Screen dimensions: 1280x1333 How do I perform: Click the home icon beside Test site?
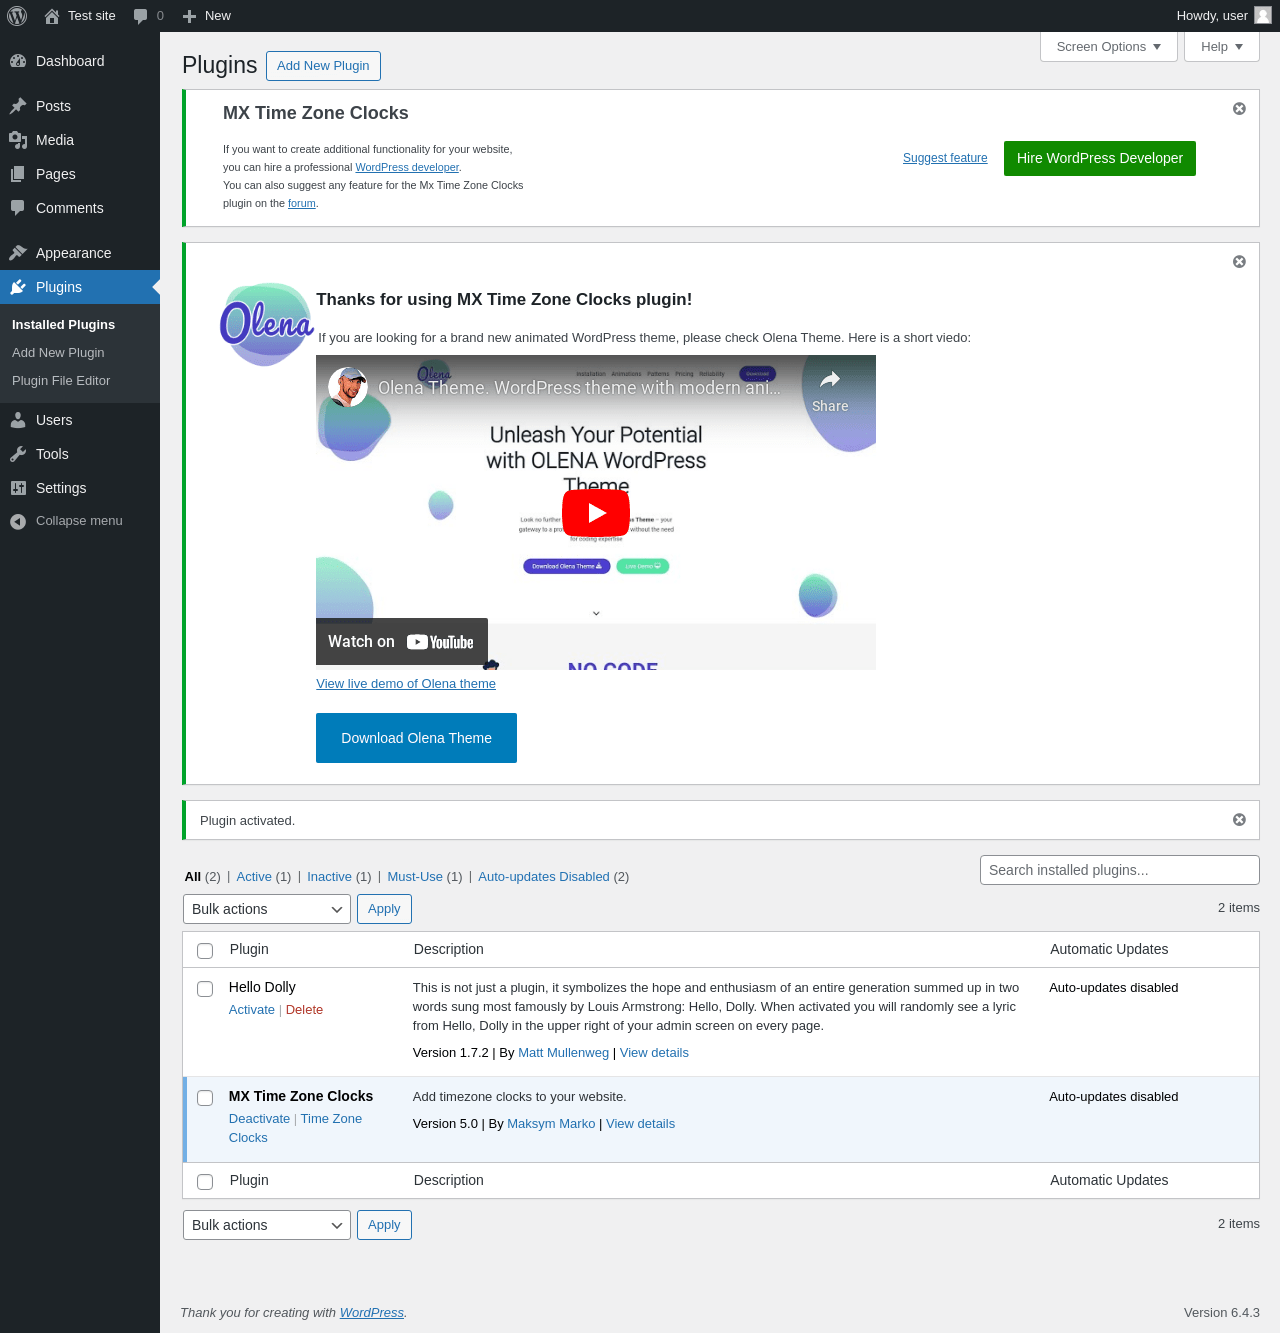click(52, 16)
